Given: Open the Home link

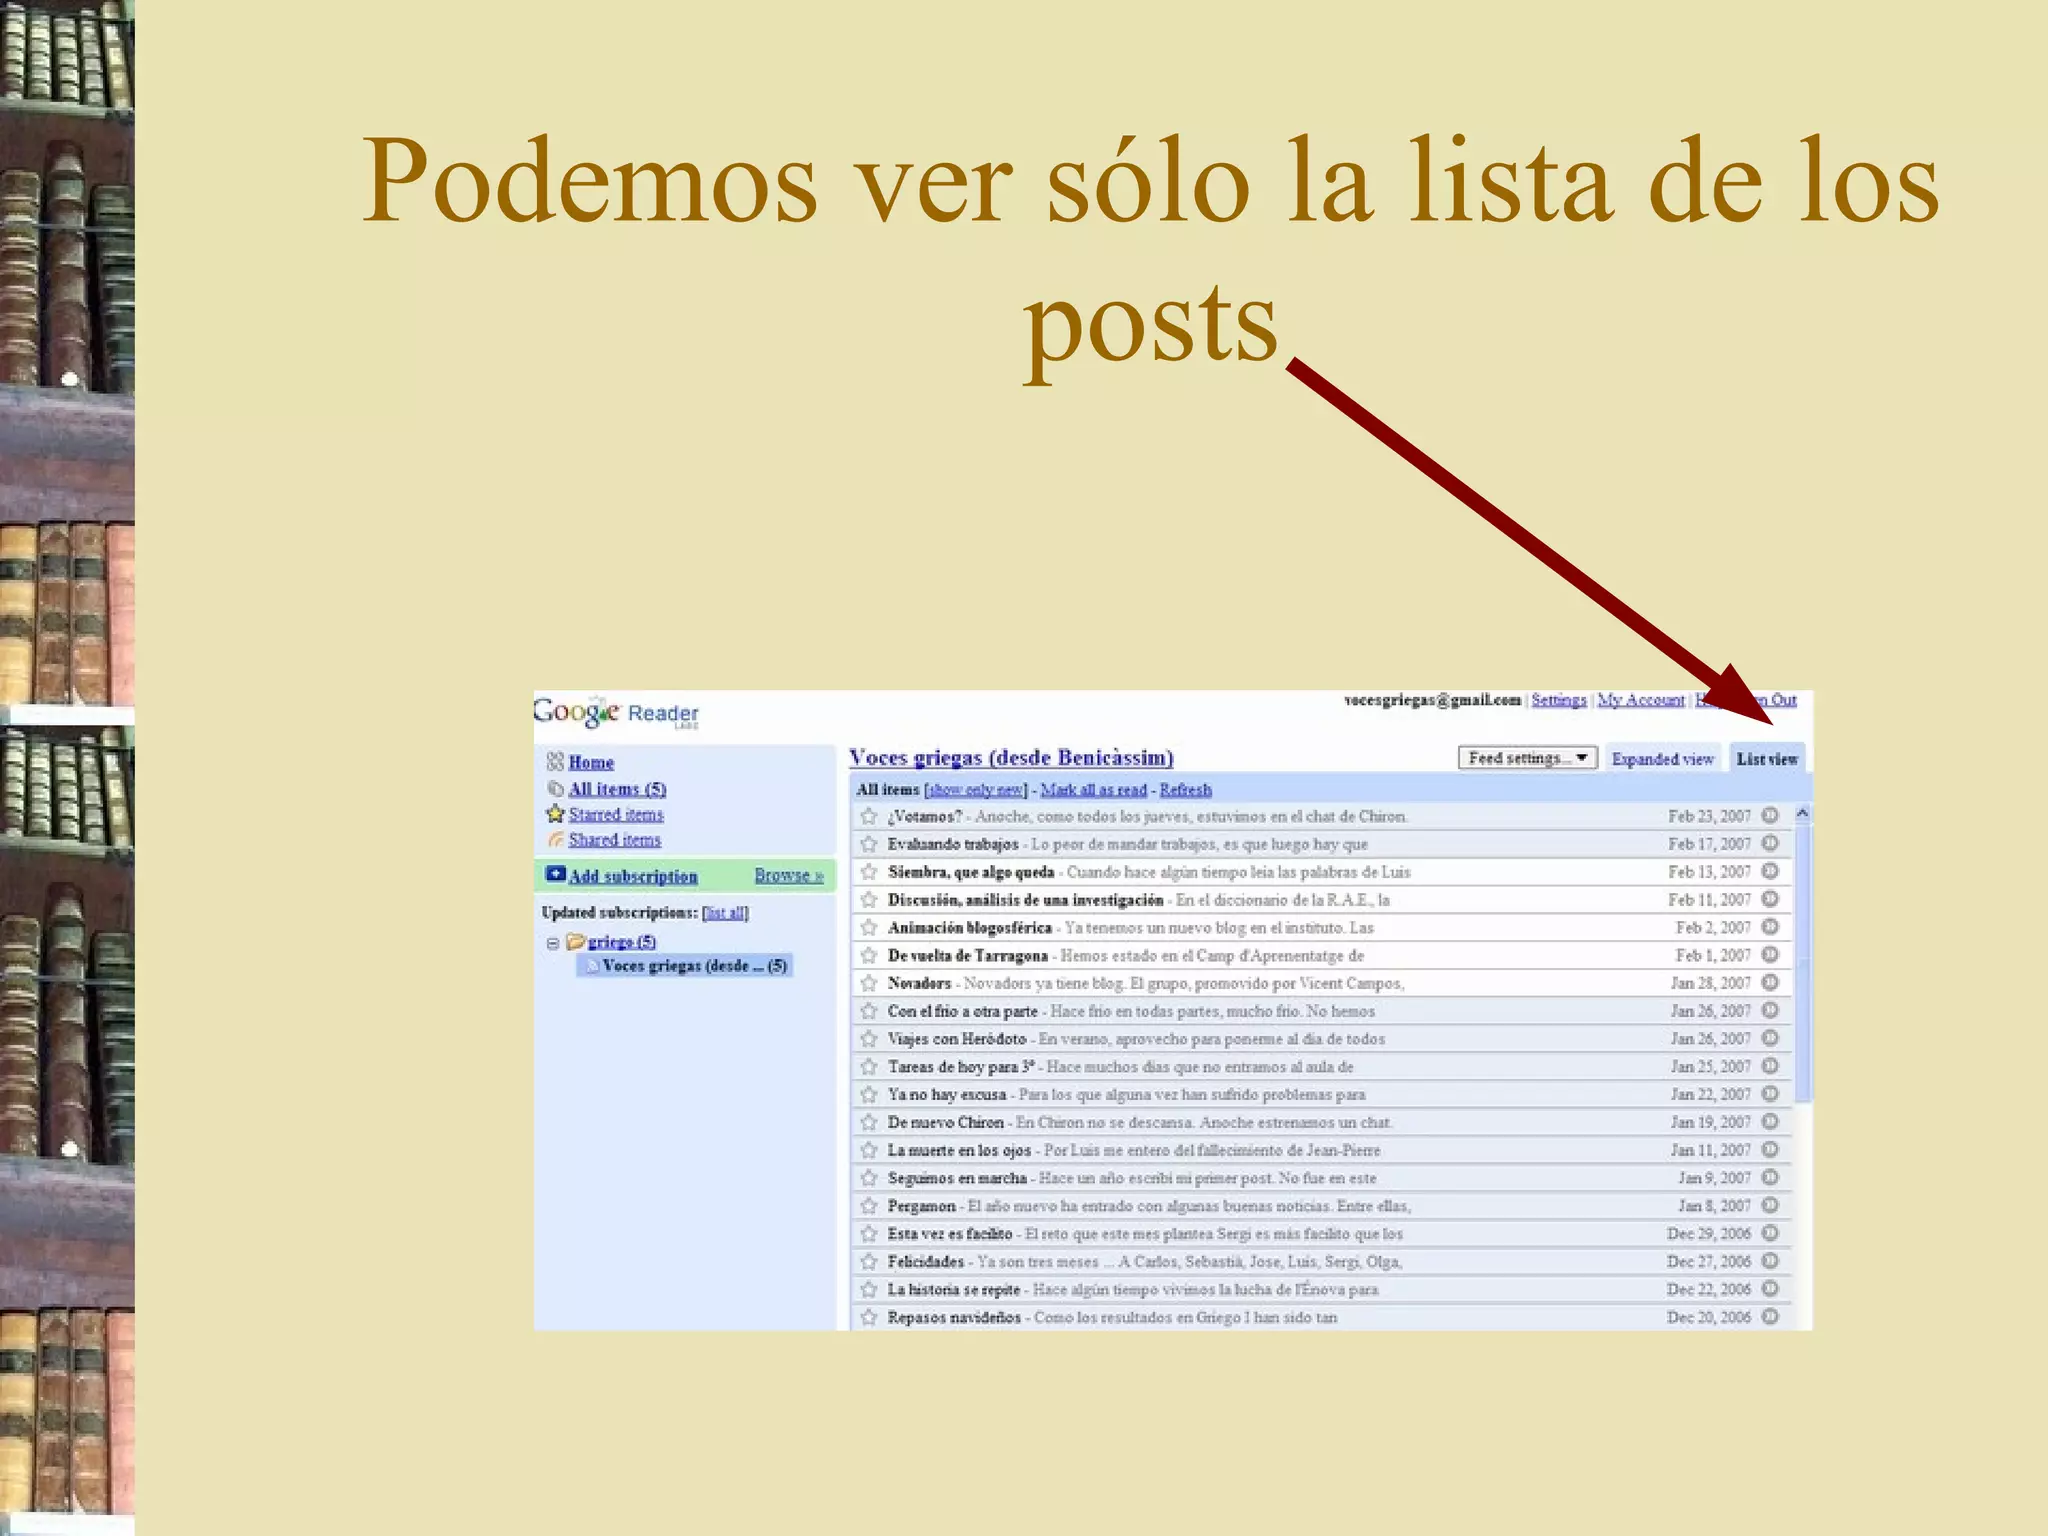Looking at the screenshot, I should (591, 762).
